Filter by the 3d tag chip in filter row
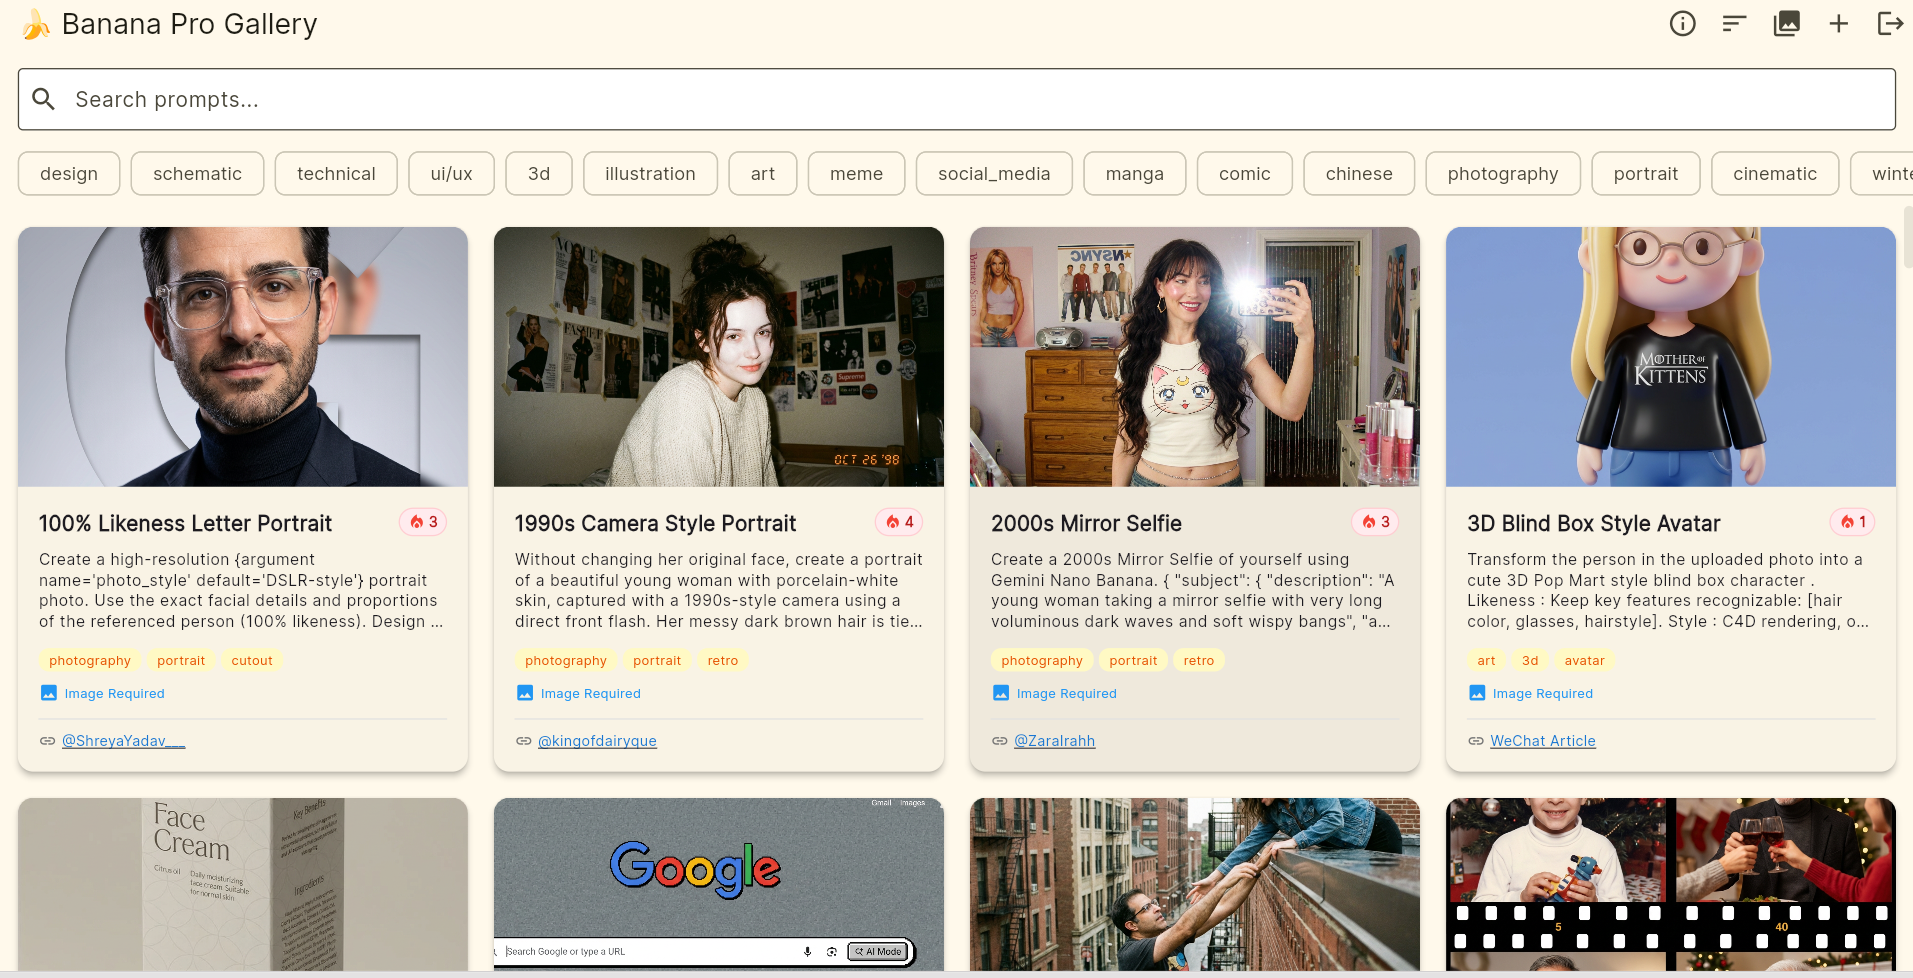Screen dimensions: 1913x978 (x=539, y=174)
